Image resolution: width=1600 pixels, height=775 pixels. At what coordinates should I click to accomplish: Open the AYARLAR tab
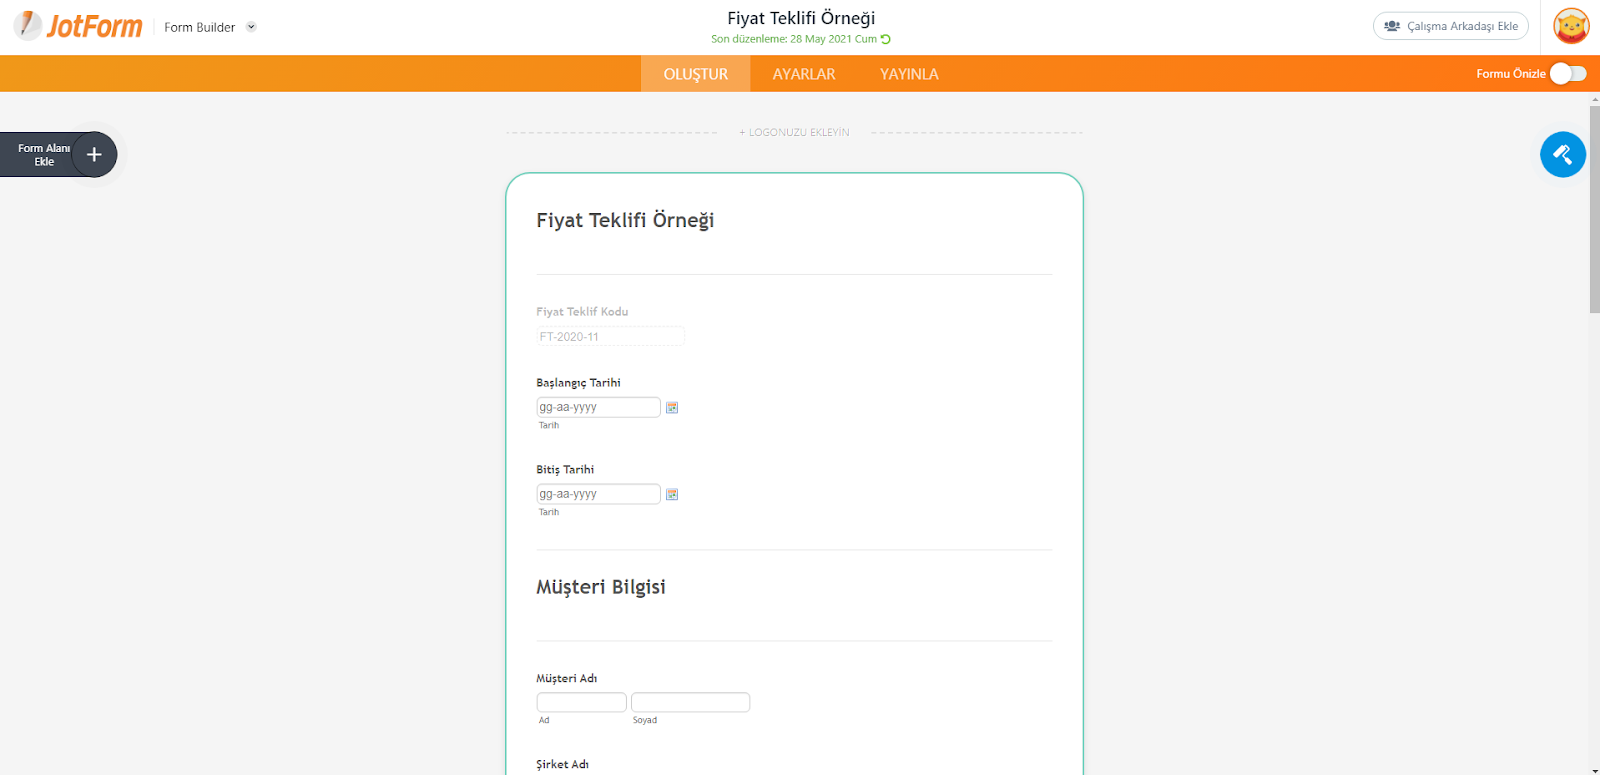click(803, 74)
